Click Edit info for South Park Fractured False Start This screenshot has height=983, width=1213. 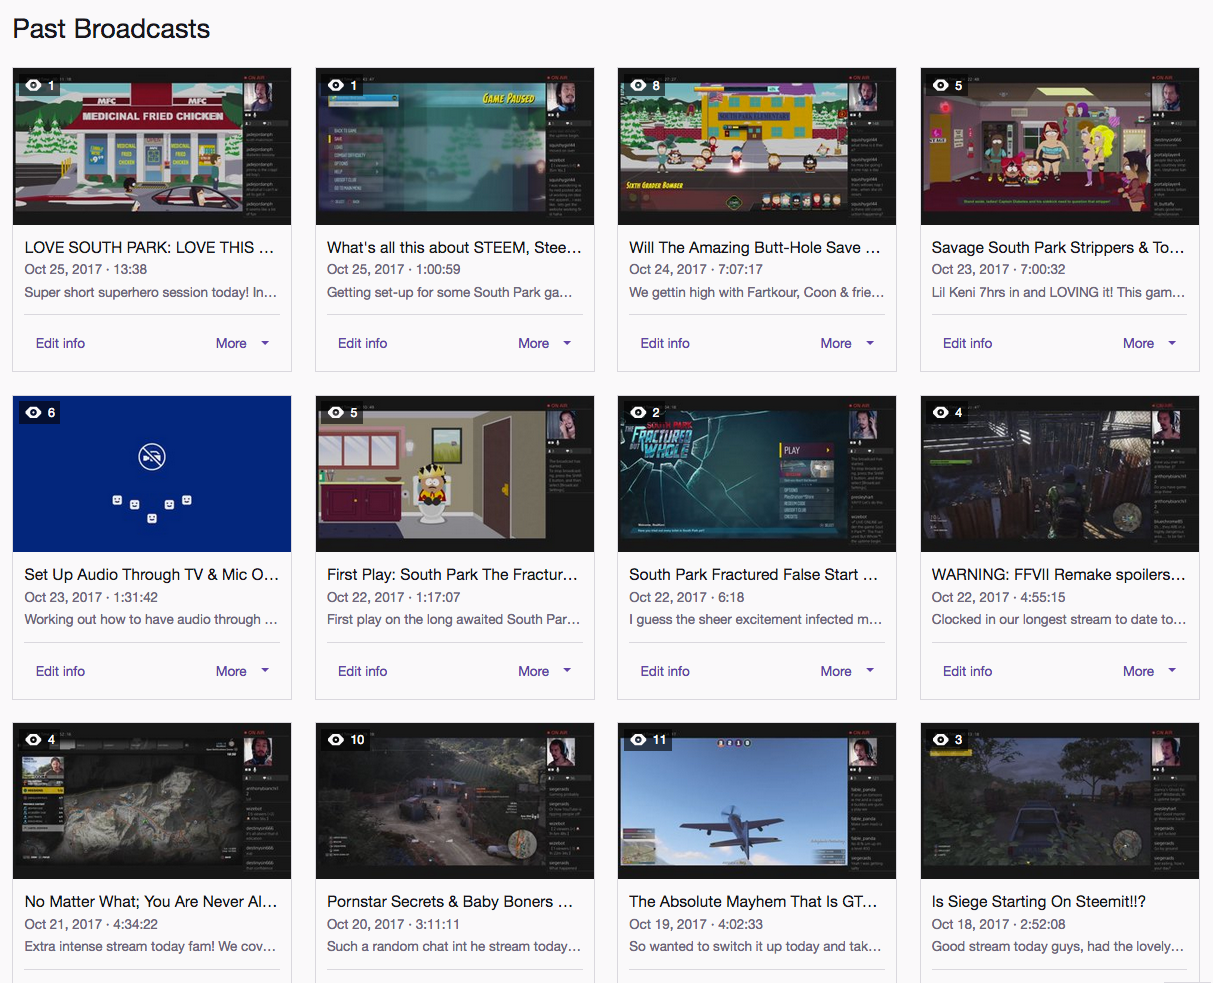[x=665, y=671]
